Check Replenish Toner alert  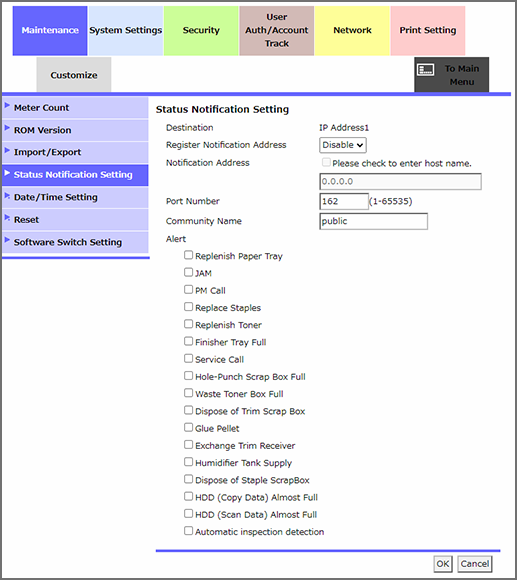[x=189, y=324]
